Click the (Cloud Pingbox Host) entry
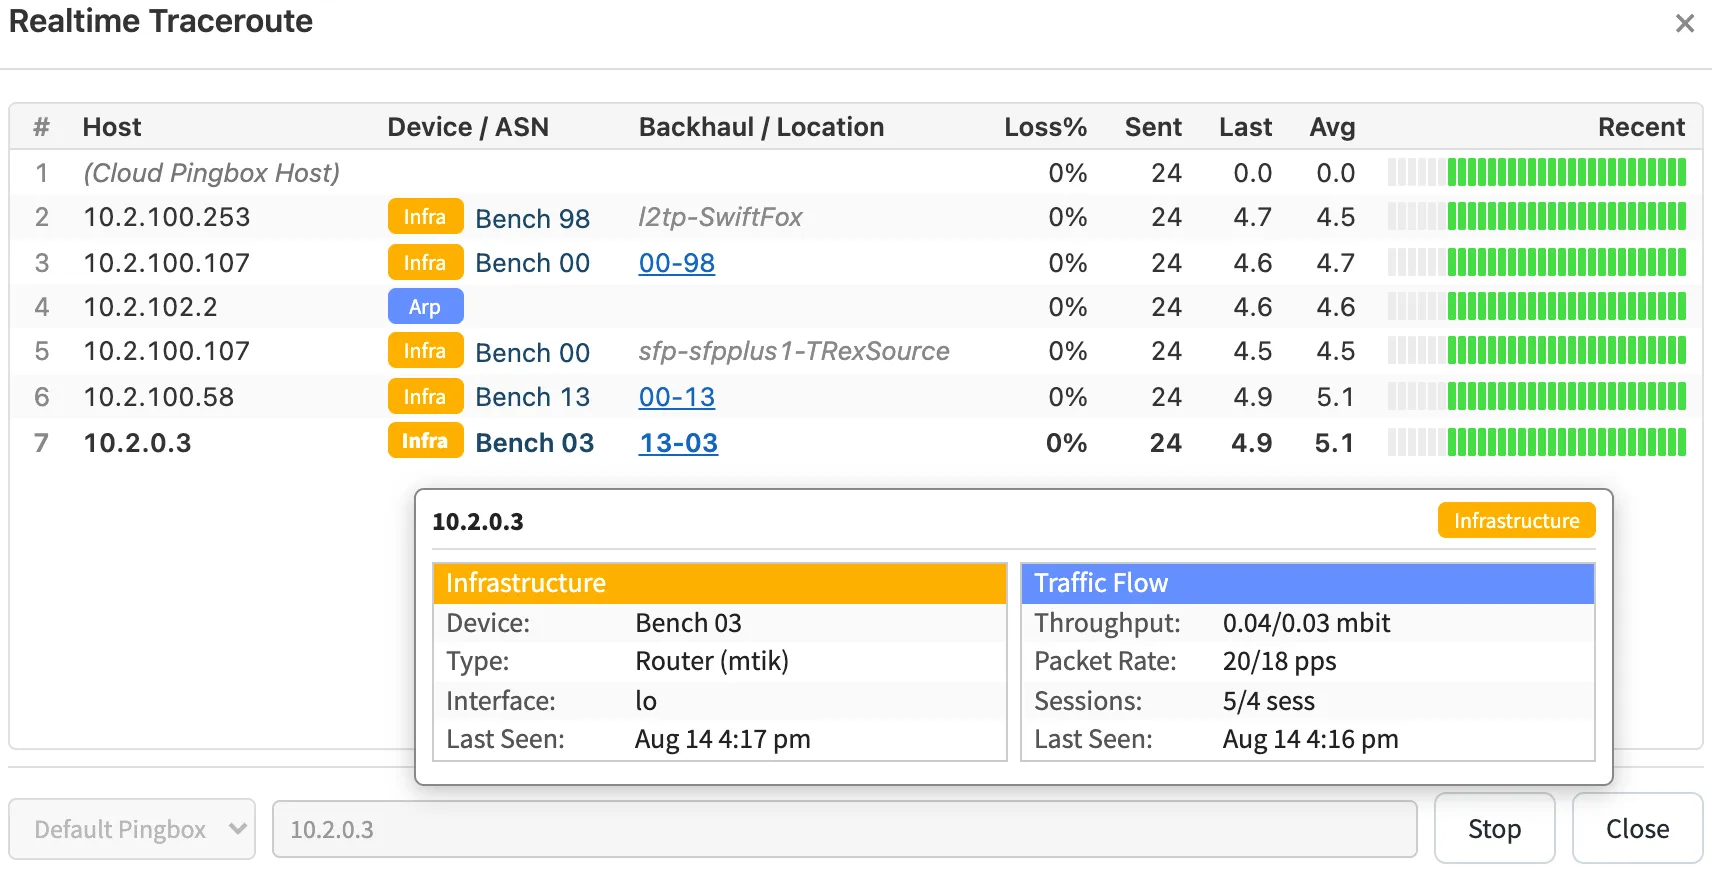This screenshot has height=872, width=1712. (x=212, y=173)
